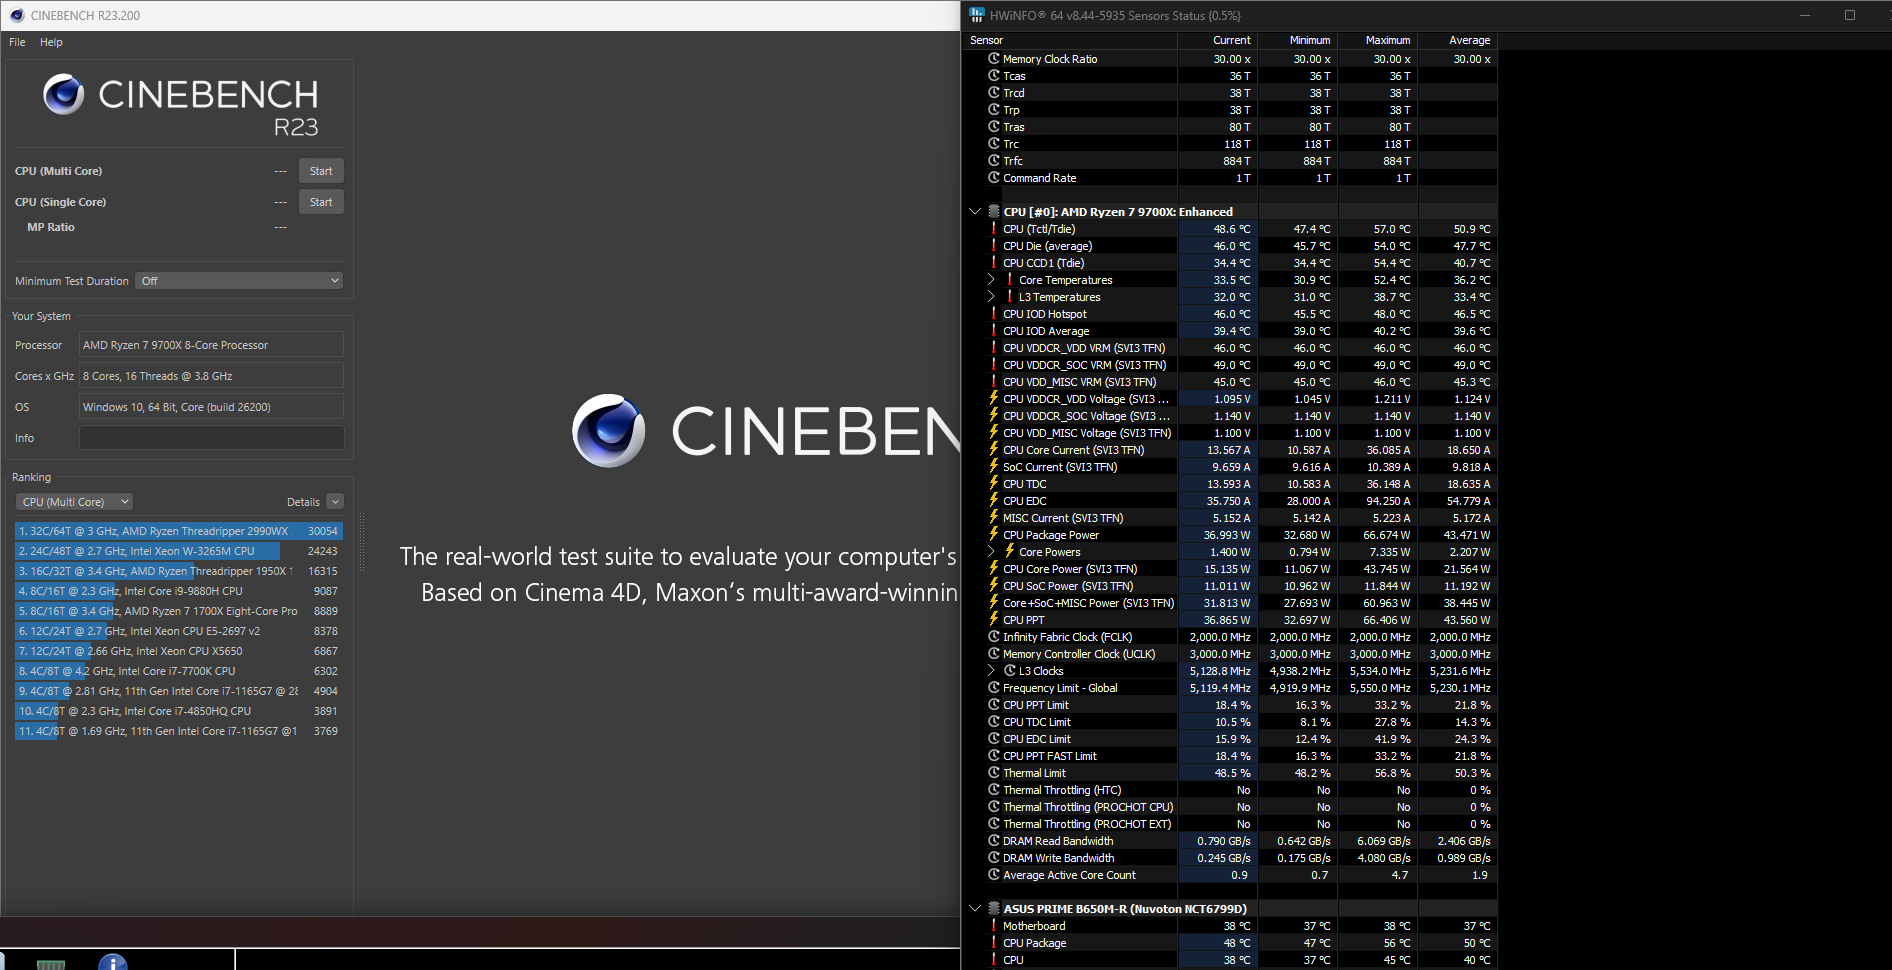Start the CPU (Multi Core) test
This screenshot has height=970, width=1892.
tap(321, 171)
